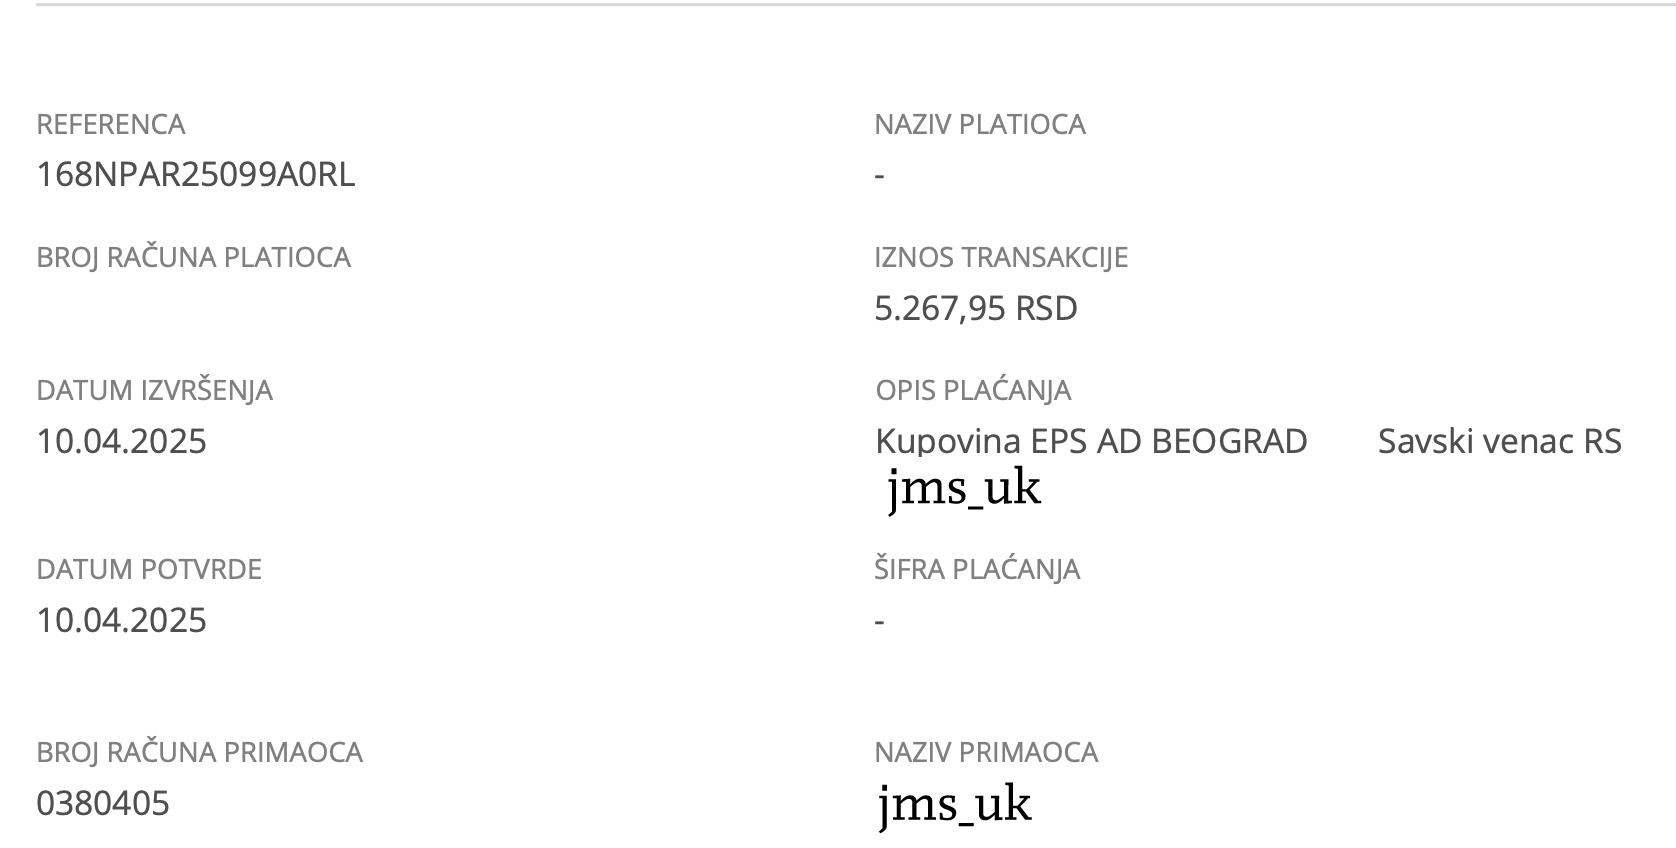Click the DATUM POTVRDE label
The width and height of the screenshot is (1676, 848).
click(x=149, y=570)
